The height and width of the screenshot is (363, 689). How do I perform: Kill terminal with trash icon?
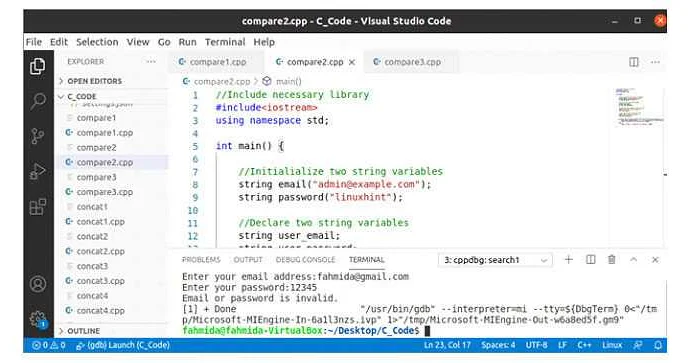click(x=612, y=260)
